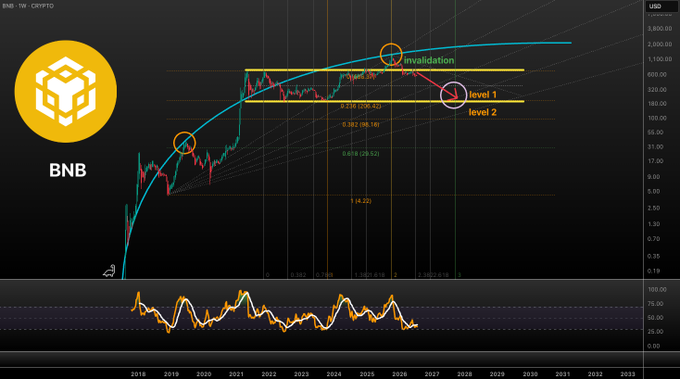Click the 0.35 price axis label
This screenshot has height=379, width=680.
point(654,256)
